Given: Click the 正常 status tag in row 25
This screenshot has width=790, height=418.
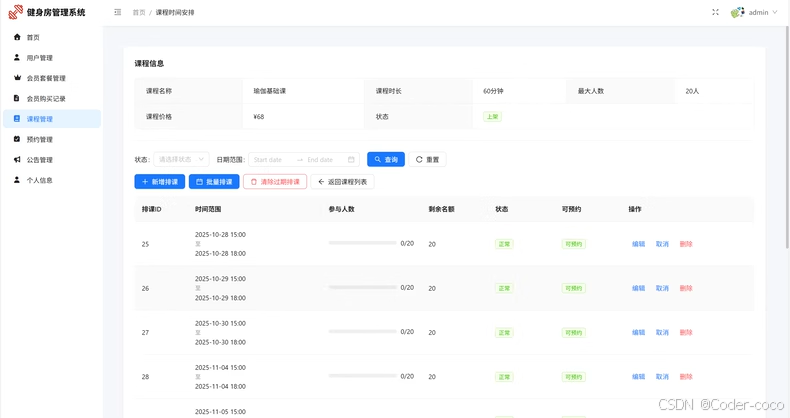Looking at the screenshot, I should [x=504, y=244].
